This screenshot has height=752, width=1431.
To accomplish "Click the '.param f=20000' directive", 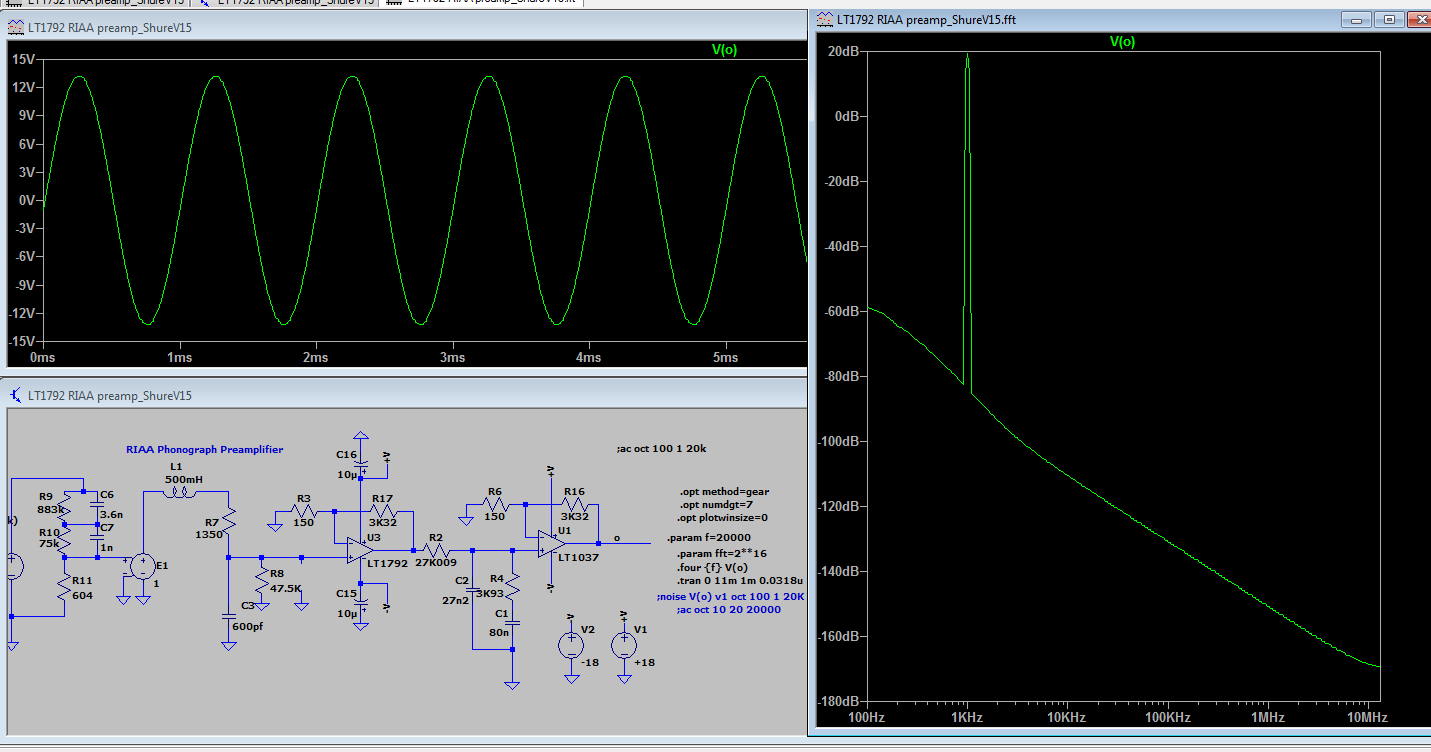I will coord(707,538).
